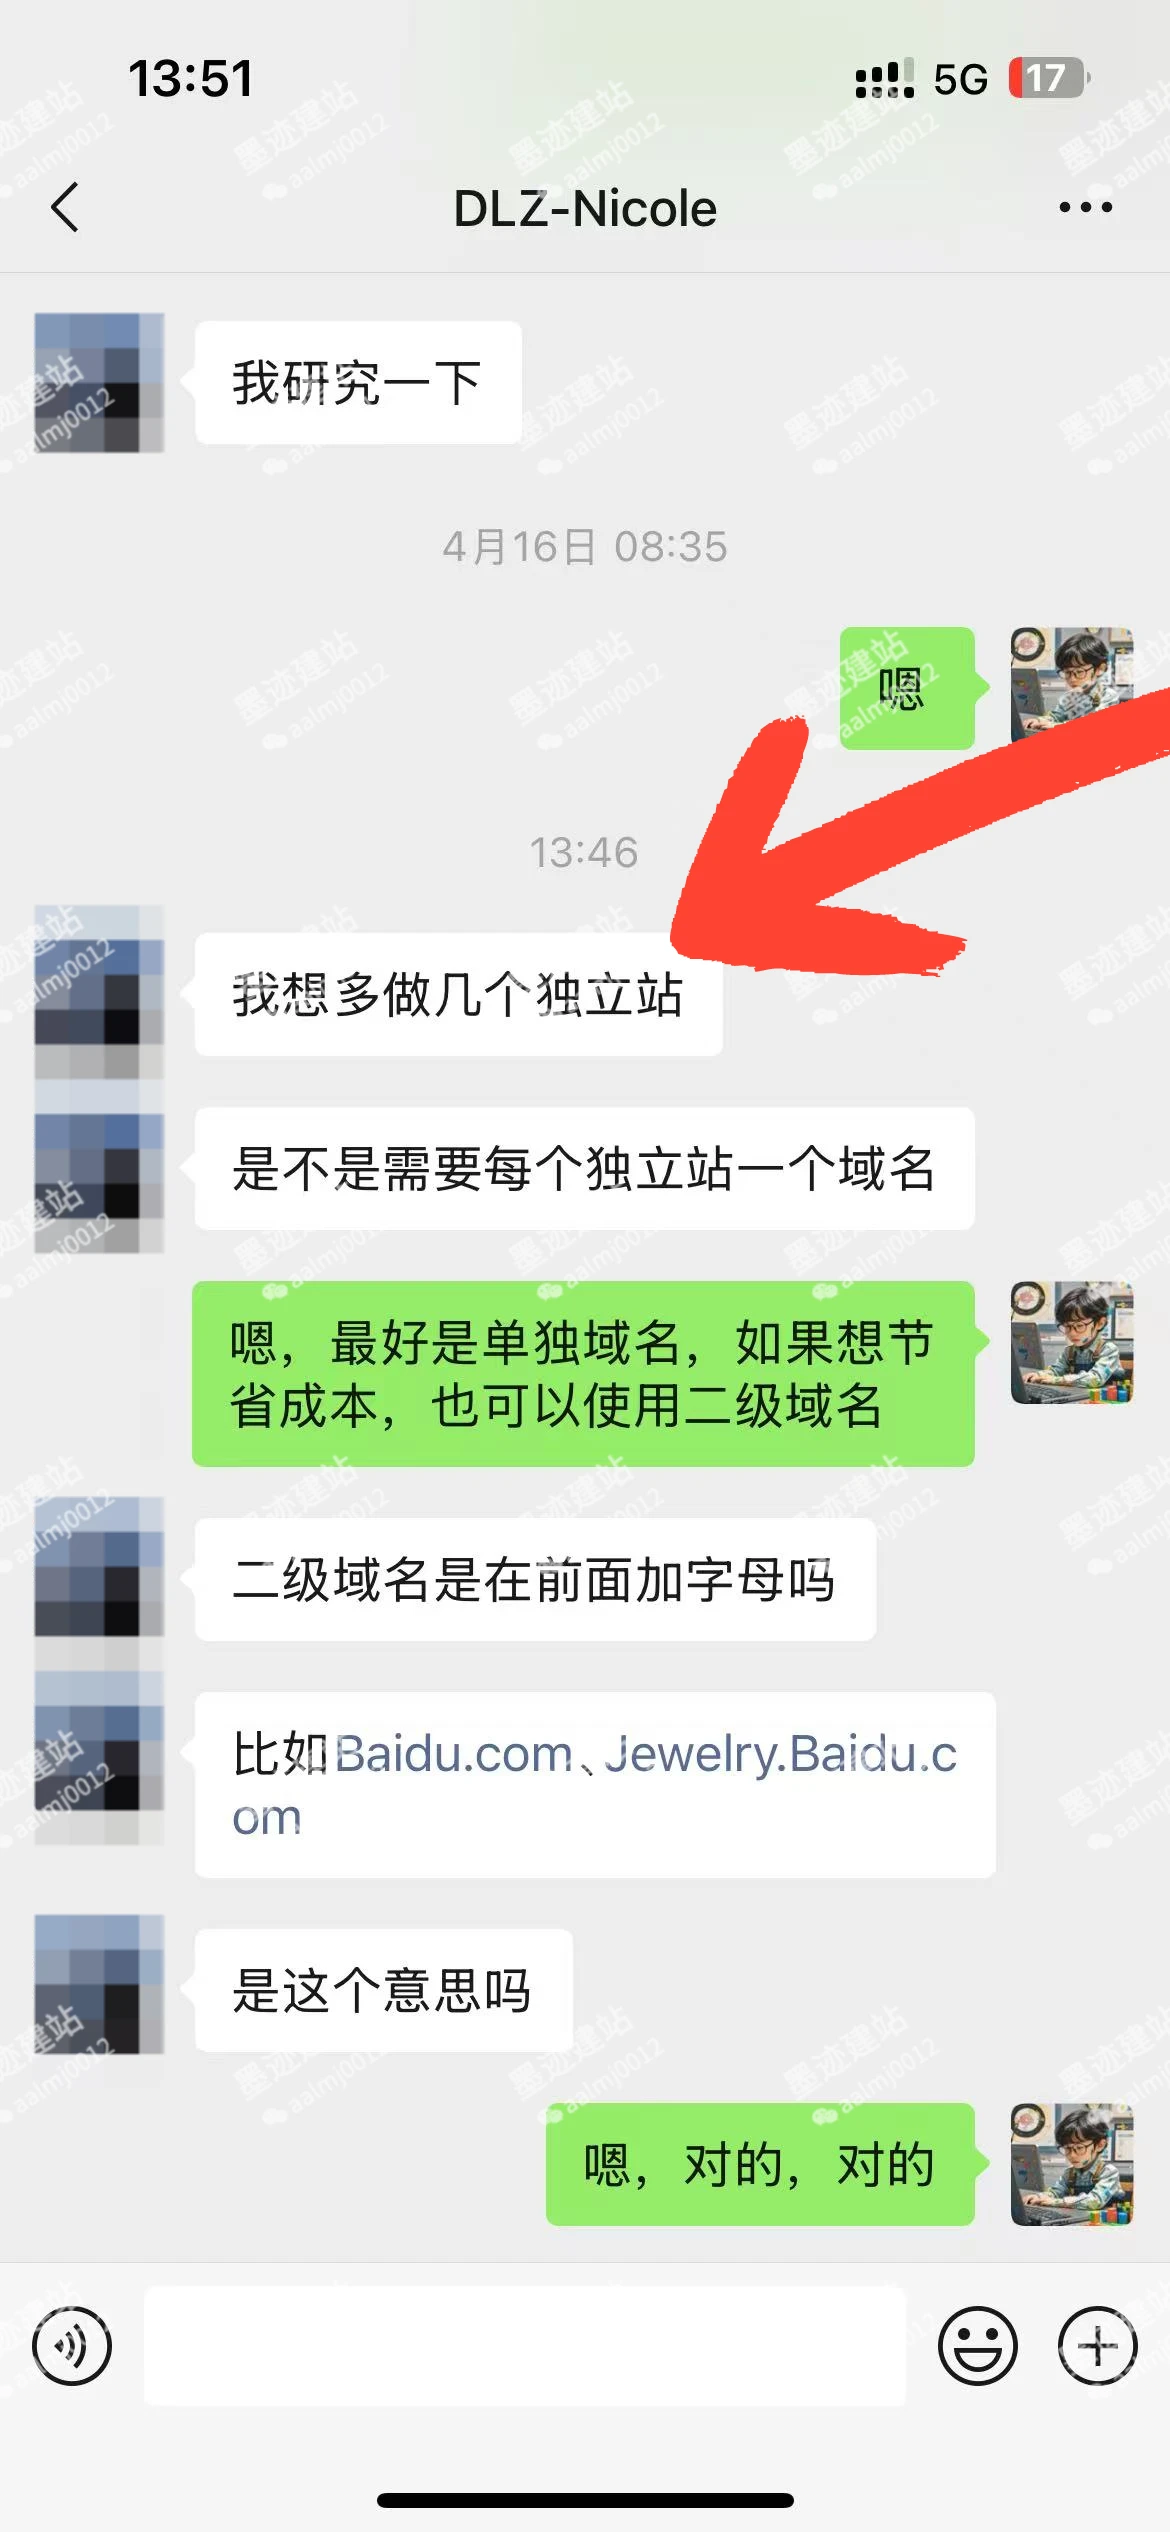Screen dimensions: 1170x2532
Task: Tap the message 我想多做几个独立站
Action: pyautogui.click(x=458, y=994)
